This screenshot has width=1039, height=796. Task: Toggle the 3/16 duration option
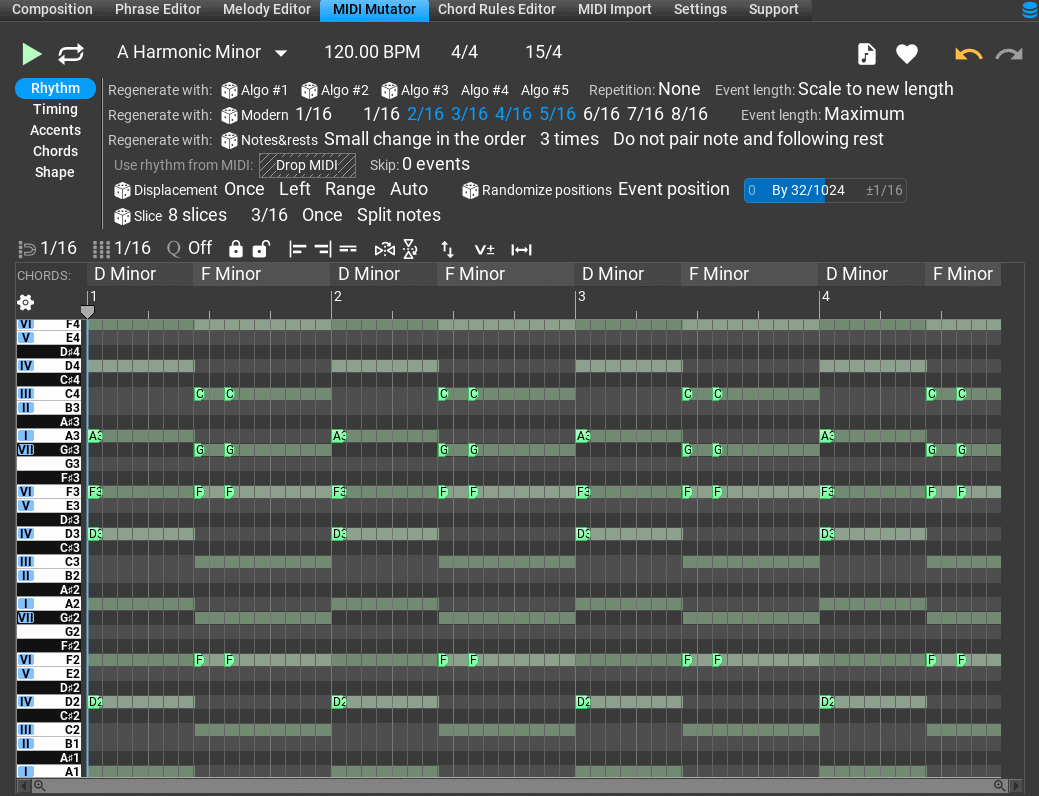tap(469, 115)
